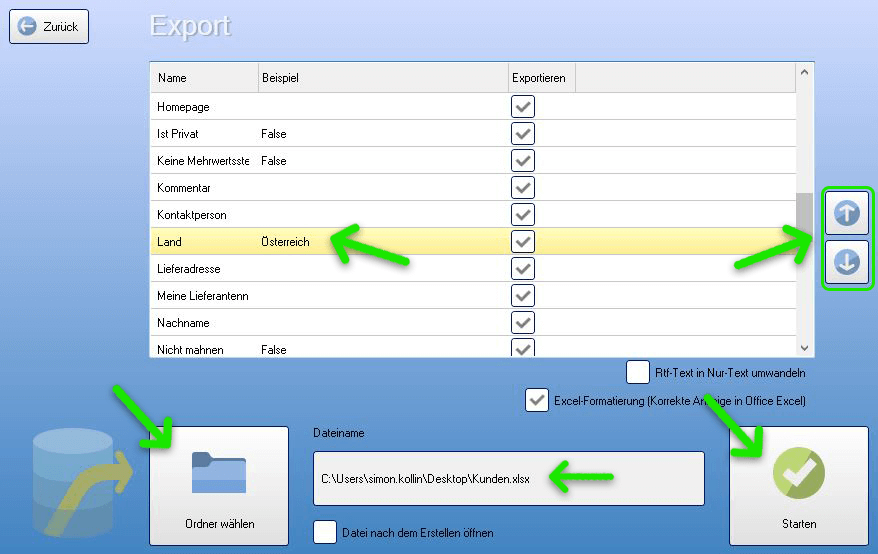
Task: Move selected field down with arrow icon
Action: (846, 263)
